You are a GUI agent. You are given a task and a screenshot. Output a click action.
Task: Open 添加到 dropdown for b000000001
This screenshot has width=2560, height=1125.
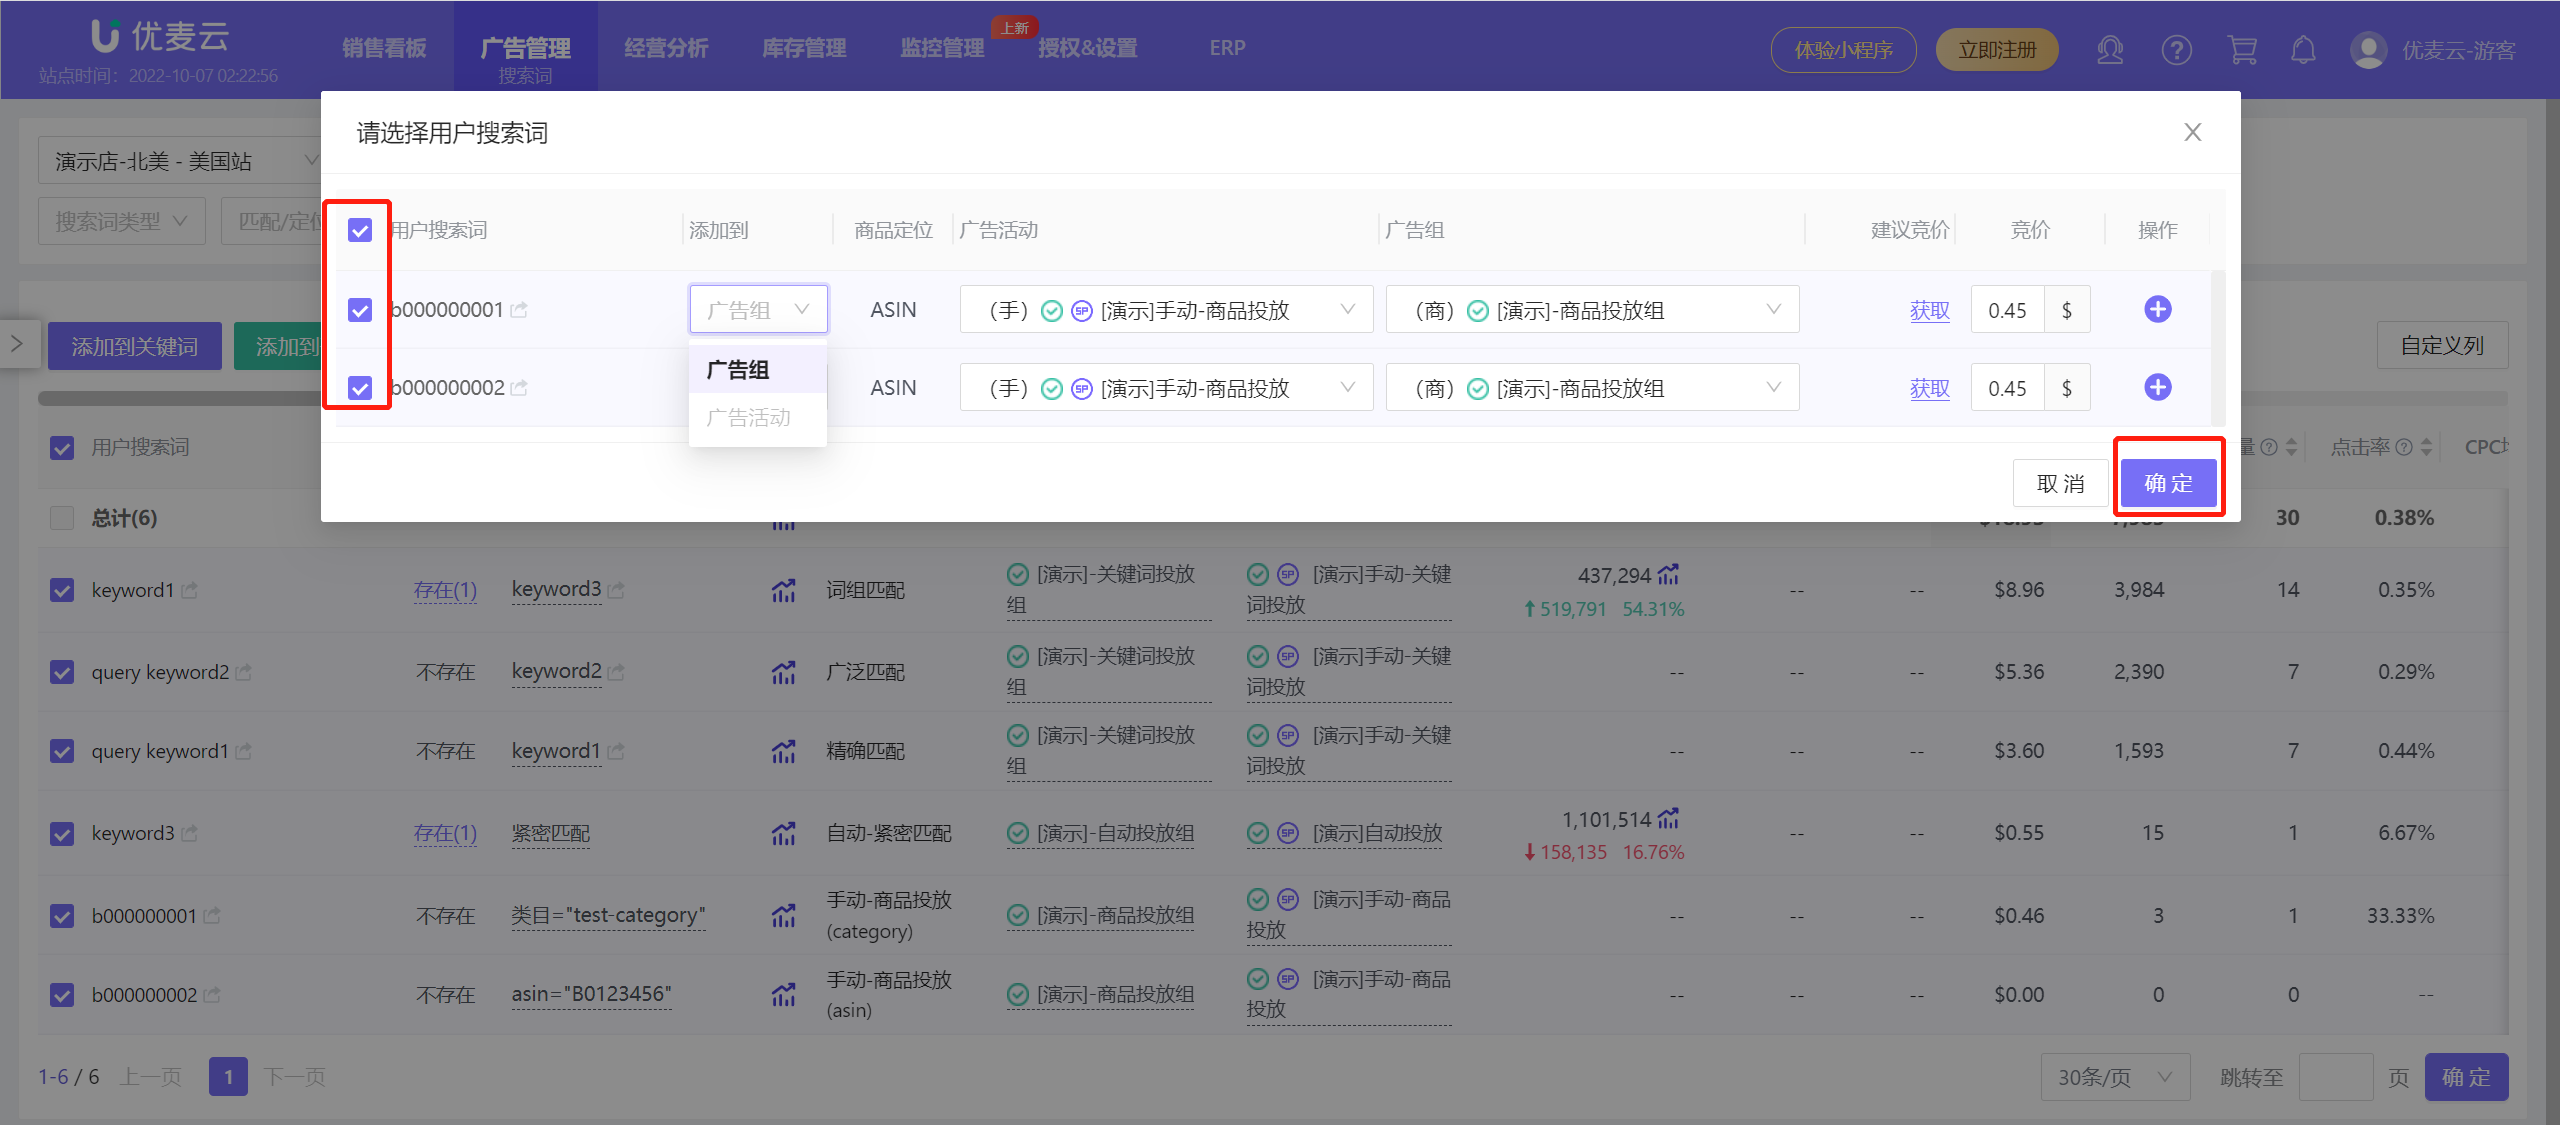(758, 310)
